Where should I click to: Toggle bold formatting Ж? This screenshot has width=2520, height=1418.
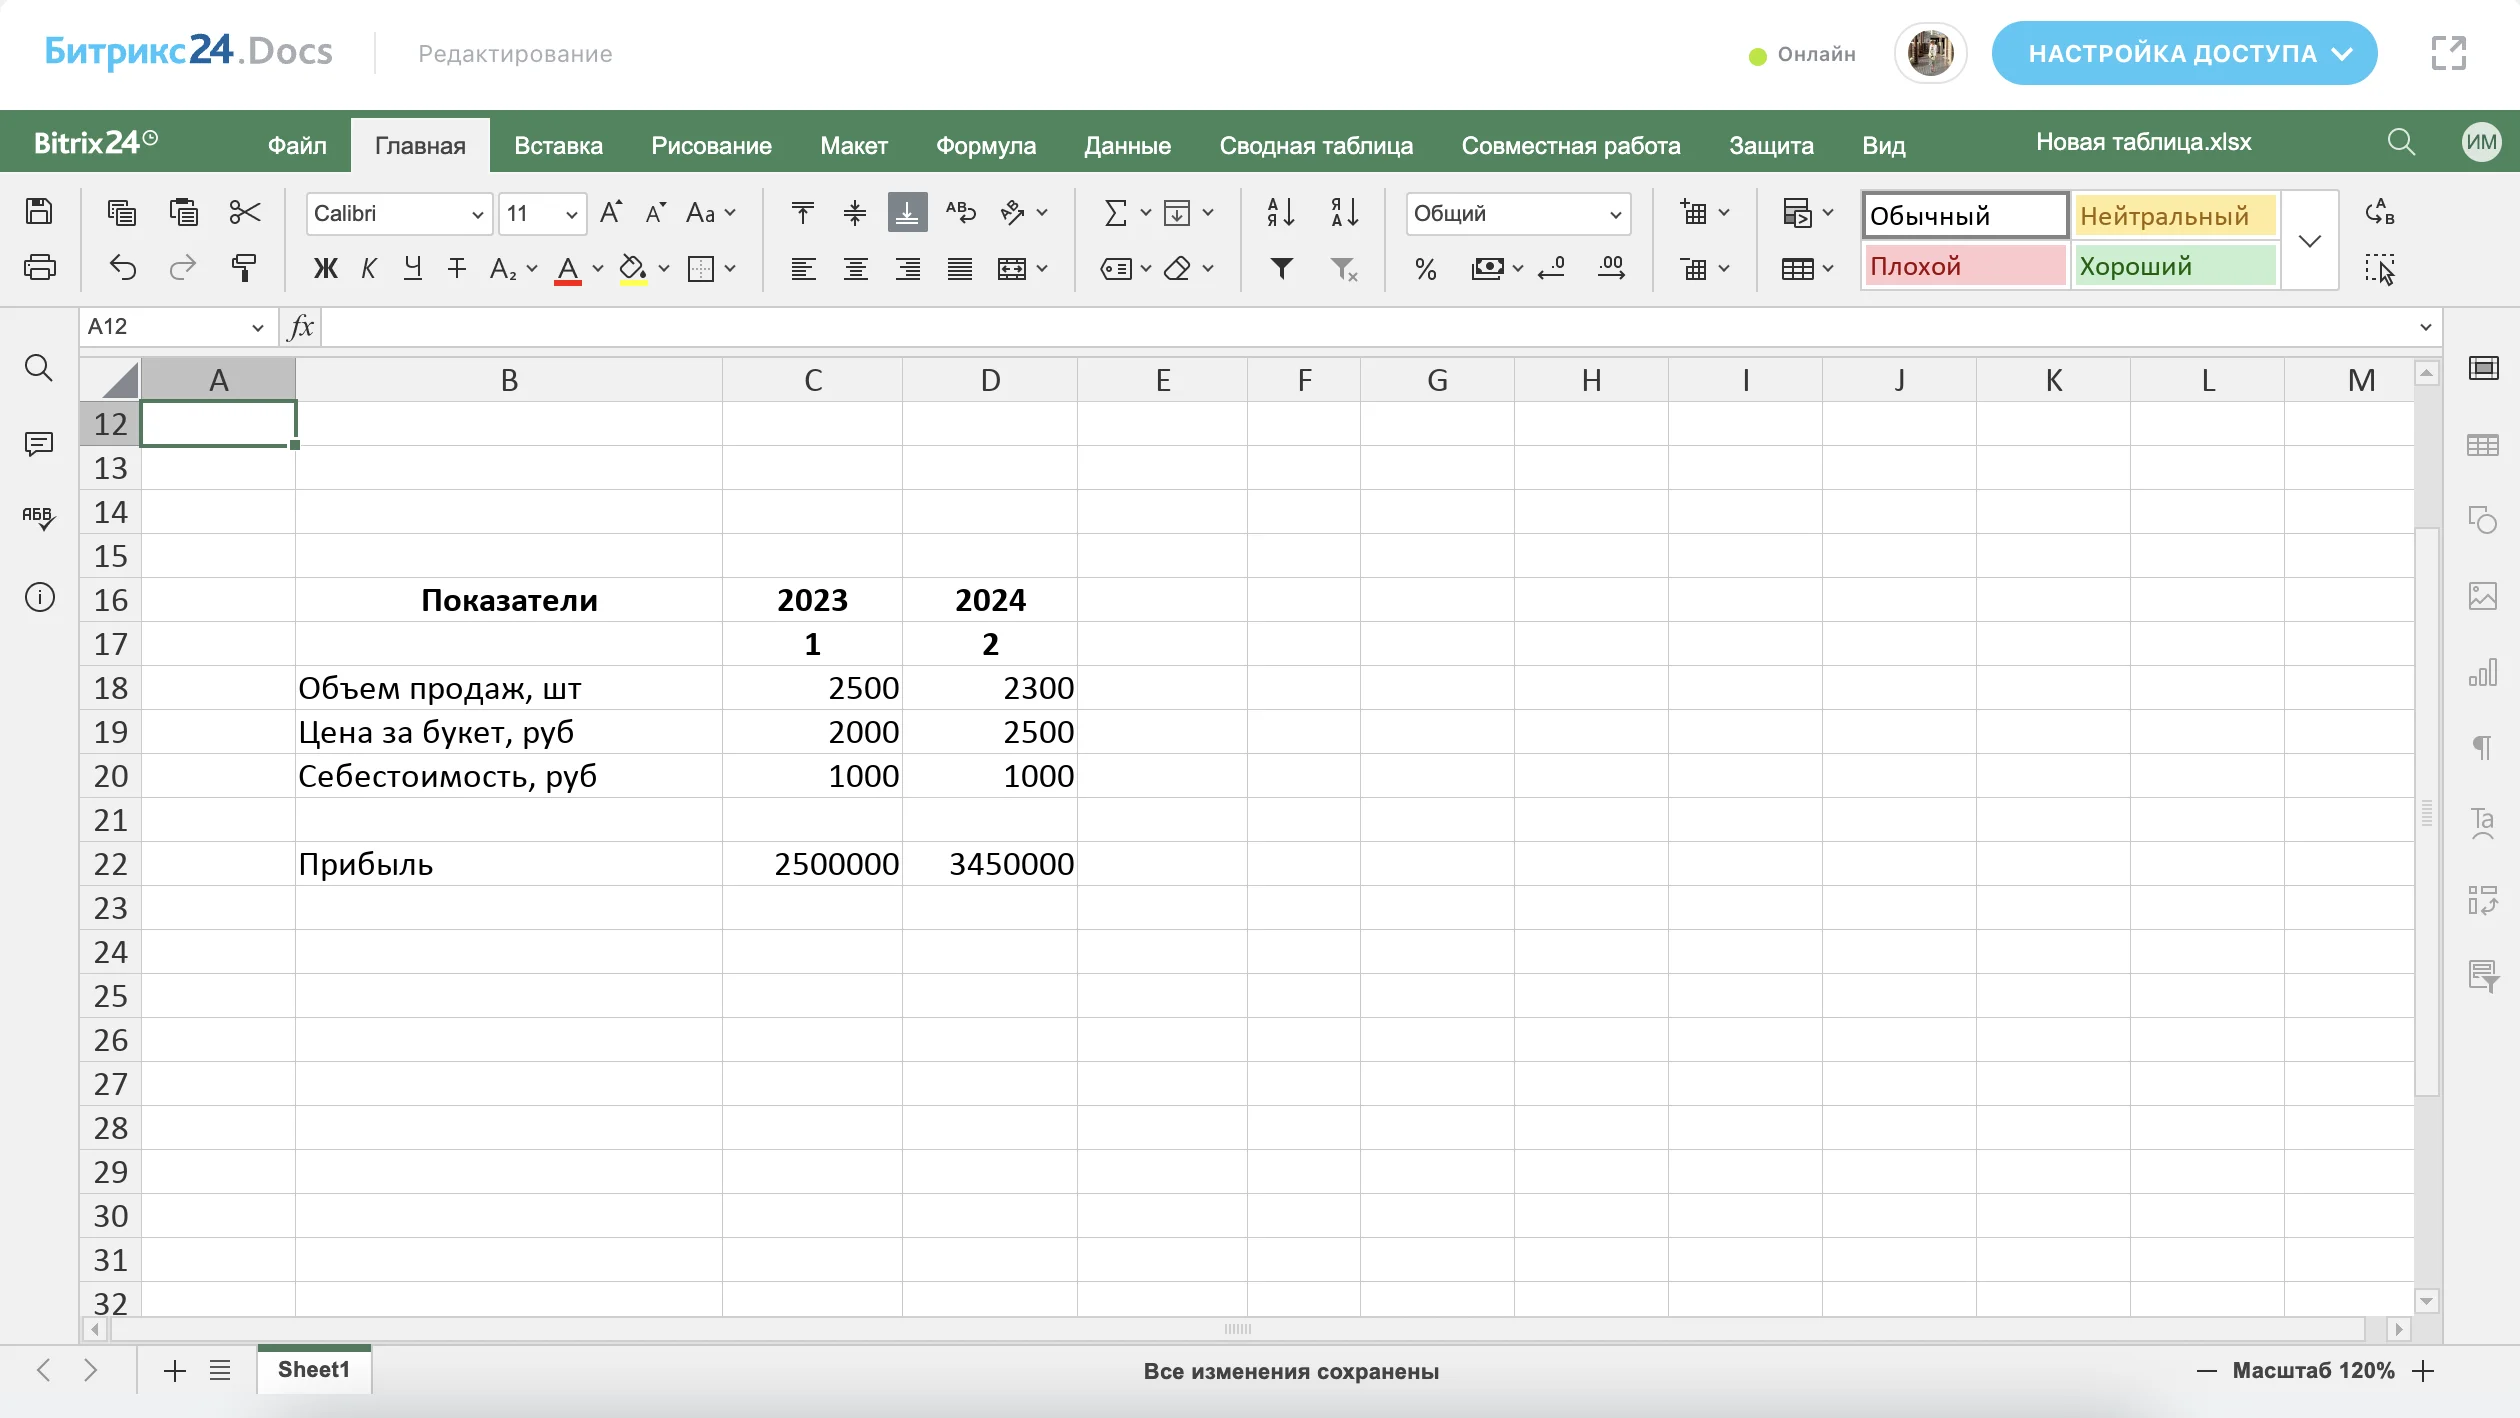point(326,268)
